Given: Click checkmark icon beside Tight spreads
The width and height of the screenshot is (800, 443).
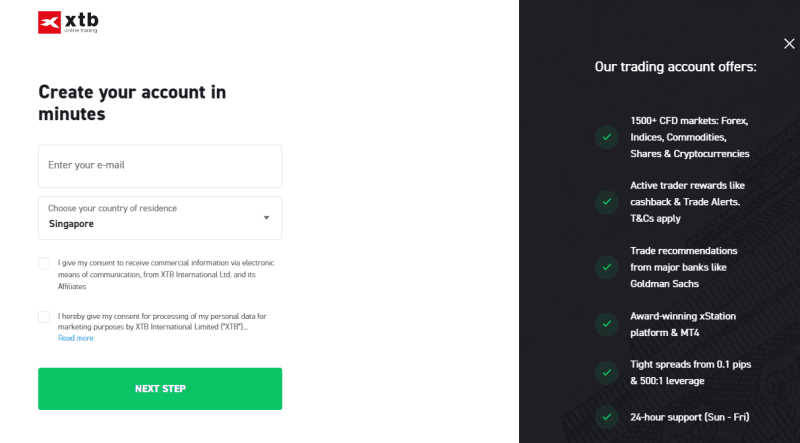Looking at the screenshot, I should click(x=606, y=372).
